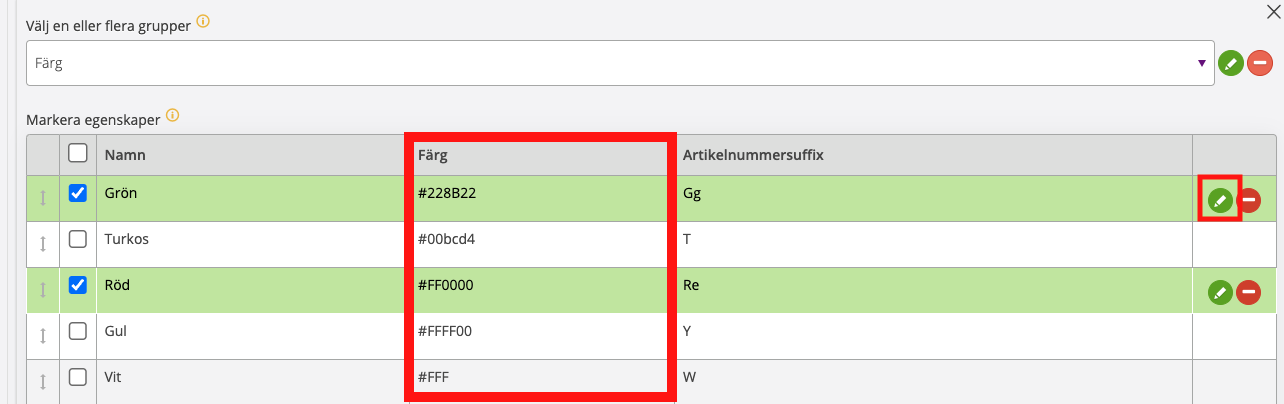The width and height of the screenshot is (1284, 404).
Task: Edit the selected Färg group
Action: pos(1231,63)
